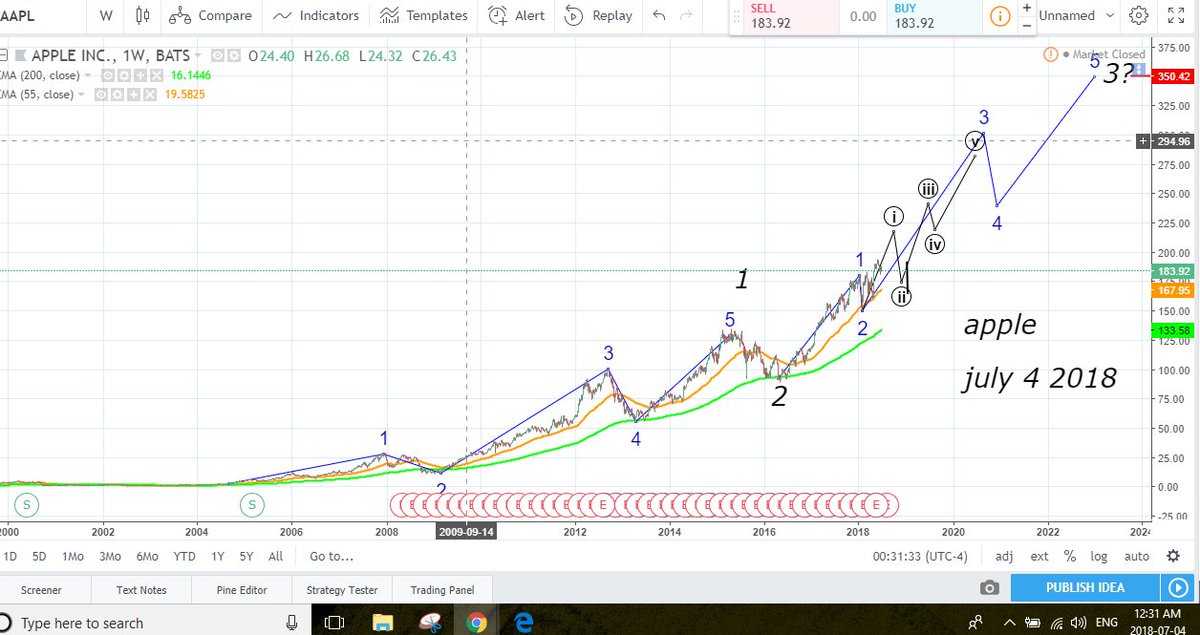
Task: Click the PUBLISH IDEA button
Action: 1085,587
